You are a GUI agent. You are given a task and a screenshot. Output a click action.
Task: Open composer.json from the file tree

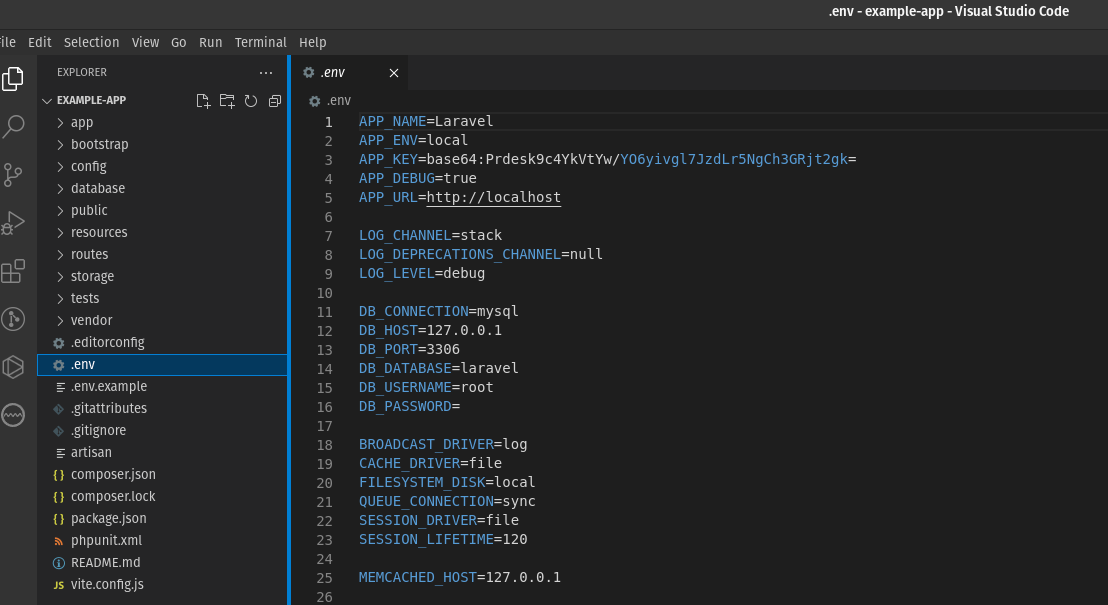113,474
